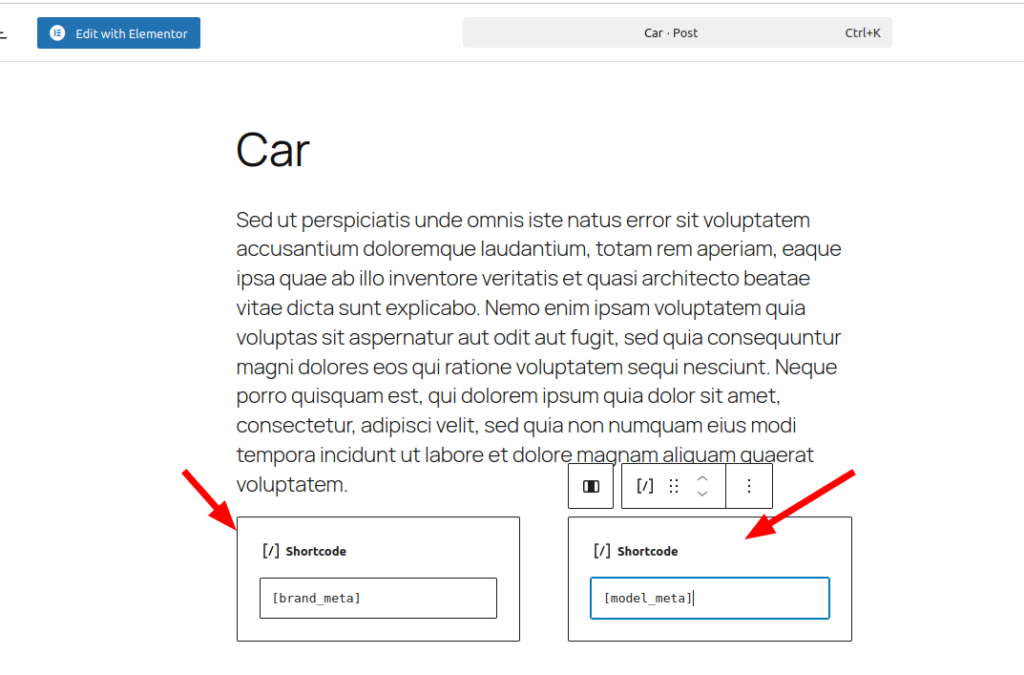The height and width of the screenshot is (675, 1024).
Task: Click the [model_meta] shortcode input field
Action: coord(709,598)
